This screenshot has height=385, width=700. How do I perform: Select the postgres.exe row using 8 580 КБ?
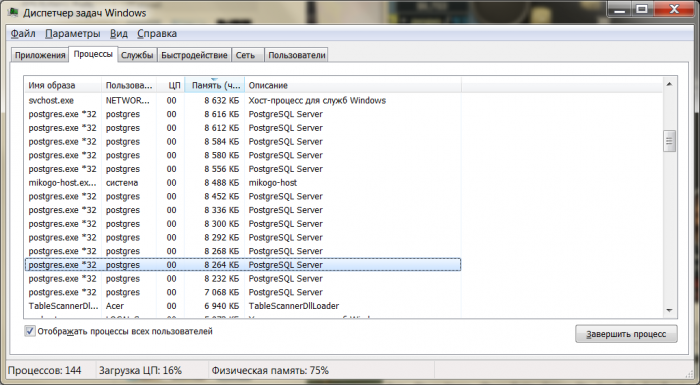243,155
